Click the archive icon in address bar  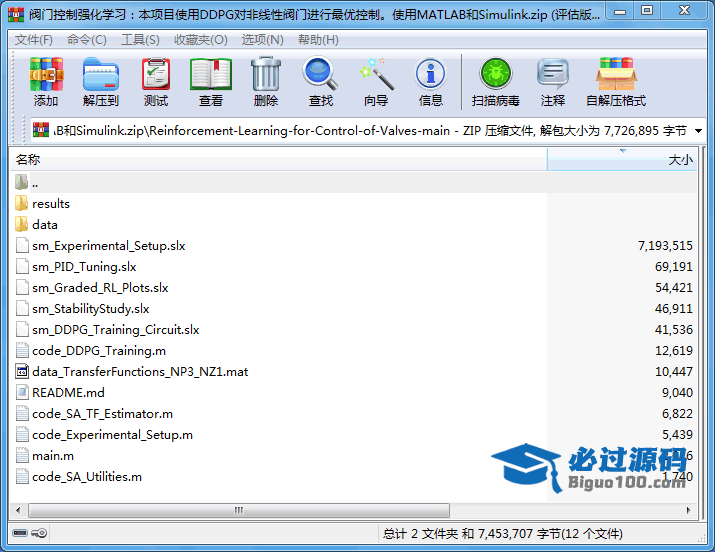tap(41, 130)
